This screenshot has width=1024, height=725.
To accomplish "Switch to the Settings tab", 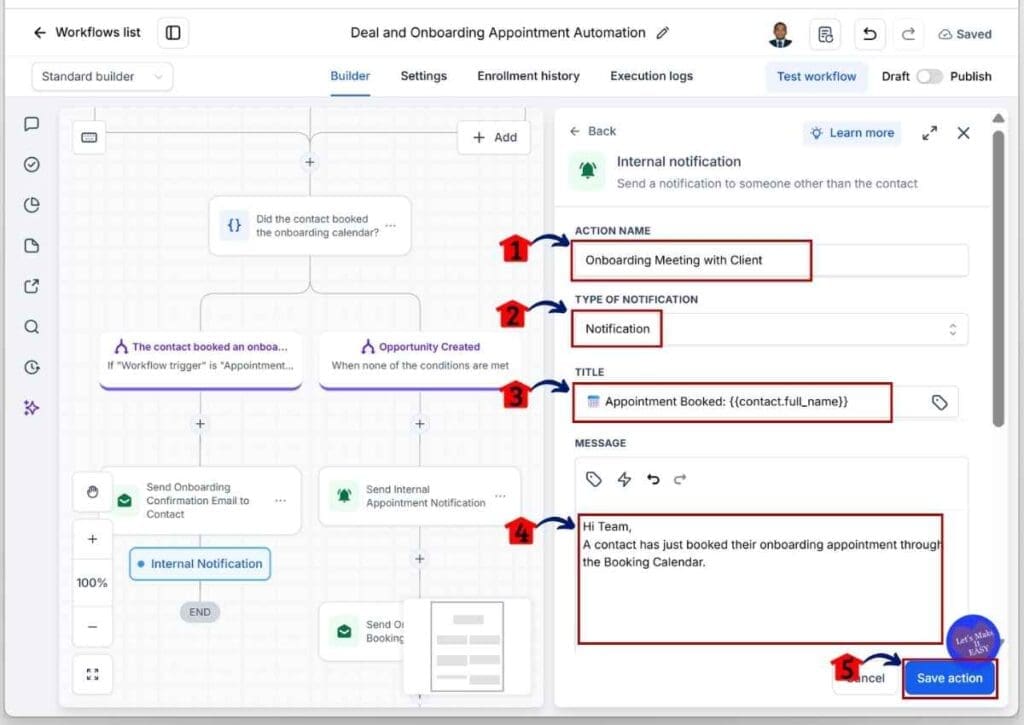I will pyautogui.click(x=424, y=76).
